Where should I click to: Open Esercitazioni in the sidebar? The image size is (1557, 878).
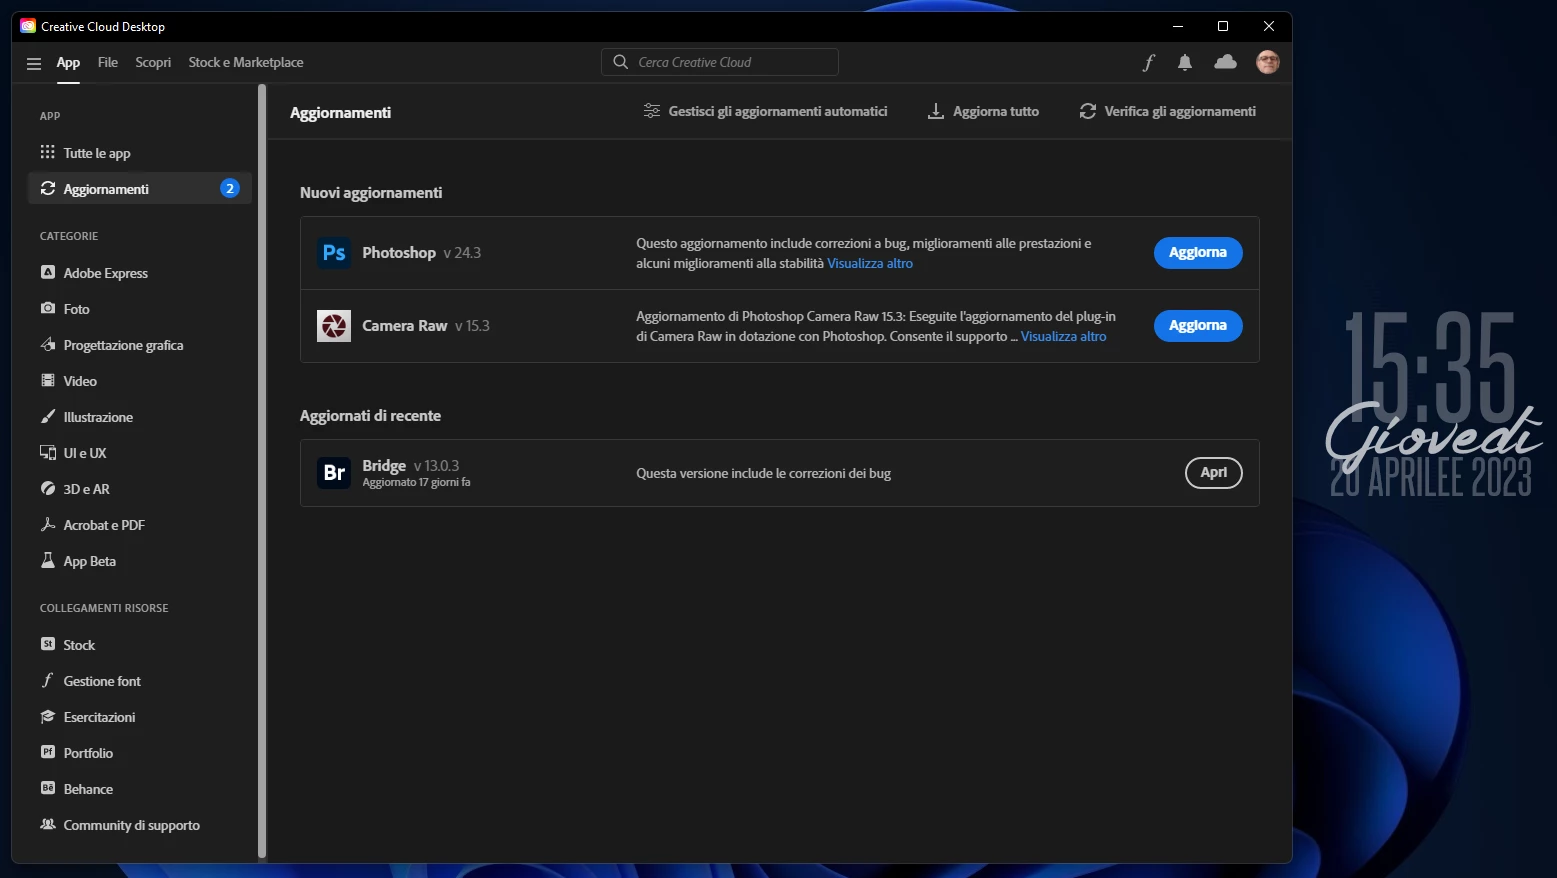pos(139,717)
